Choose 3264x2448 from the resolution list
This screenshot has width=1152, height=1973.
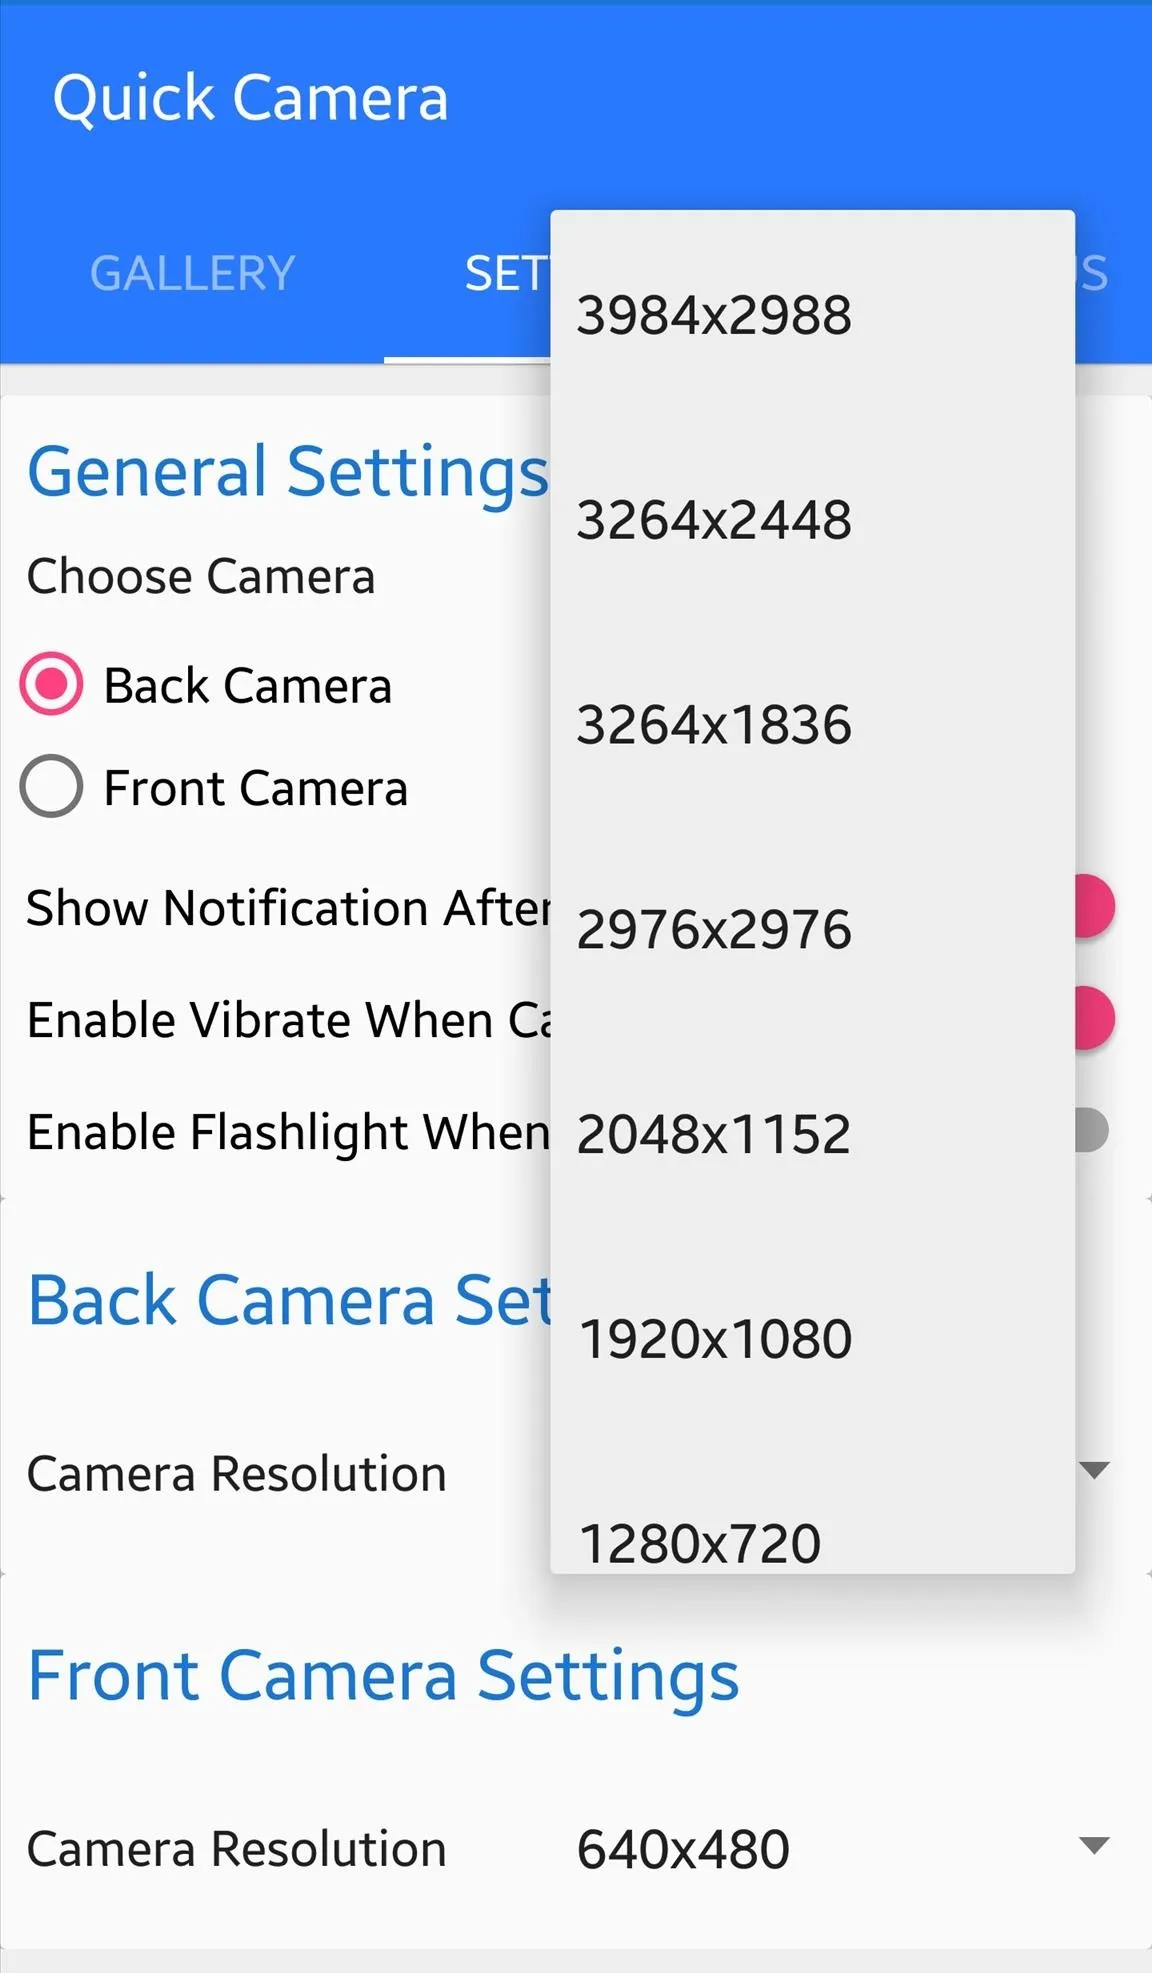click(x=812, y=520)
